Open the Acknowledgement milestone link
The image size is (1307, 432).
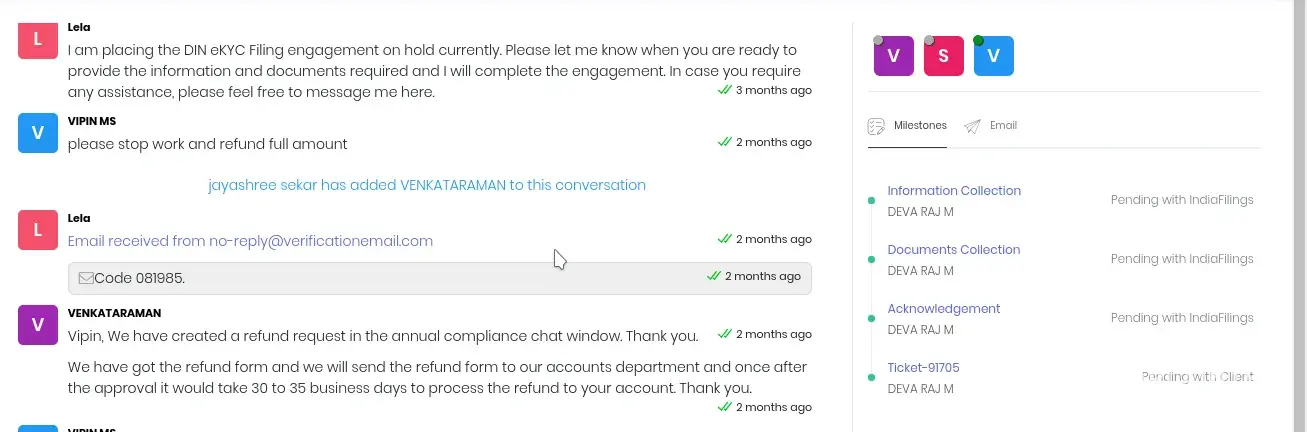point(944,309)
